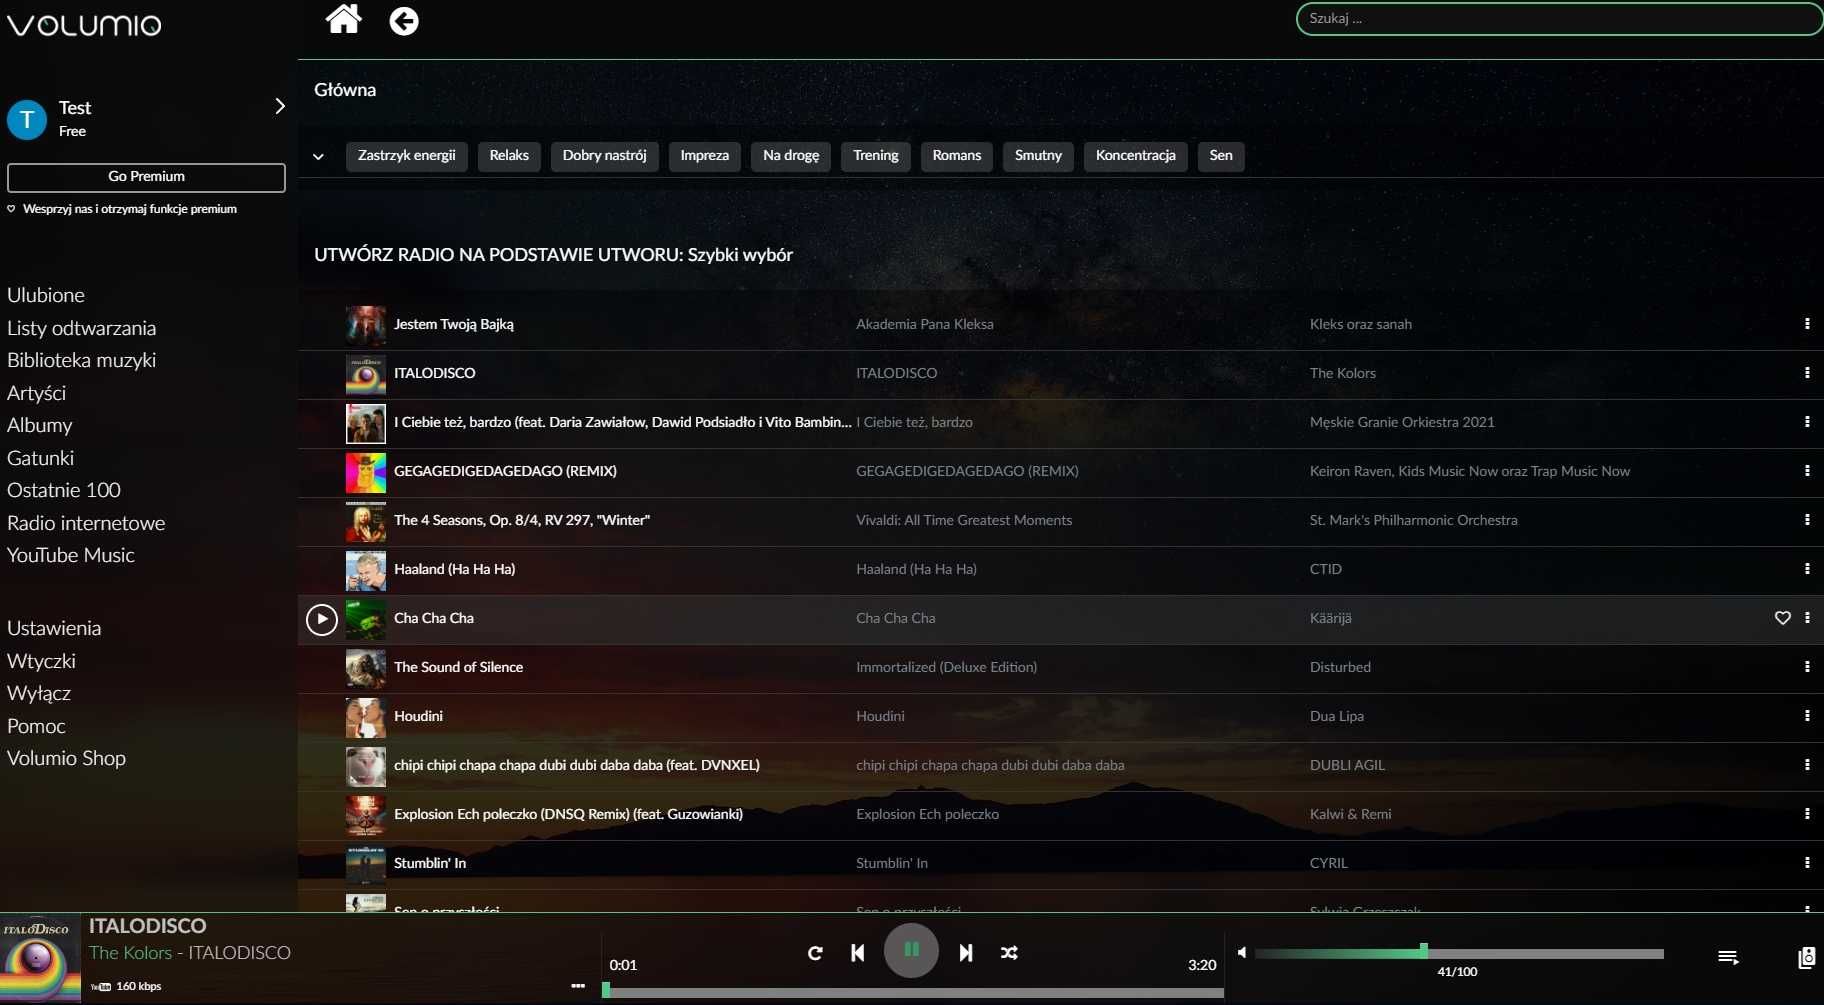The width and height of the screenshot is (1824, 1005).
Task: Open the play queue icon
Action: point(1728,958)
